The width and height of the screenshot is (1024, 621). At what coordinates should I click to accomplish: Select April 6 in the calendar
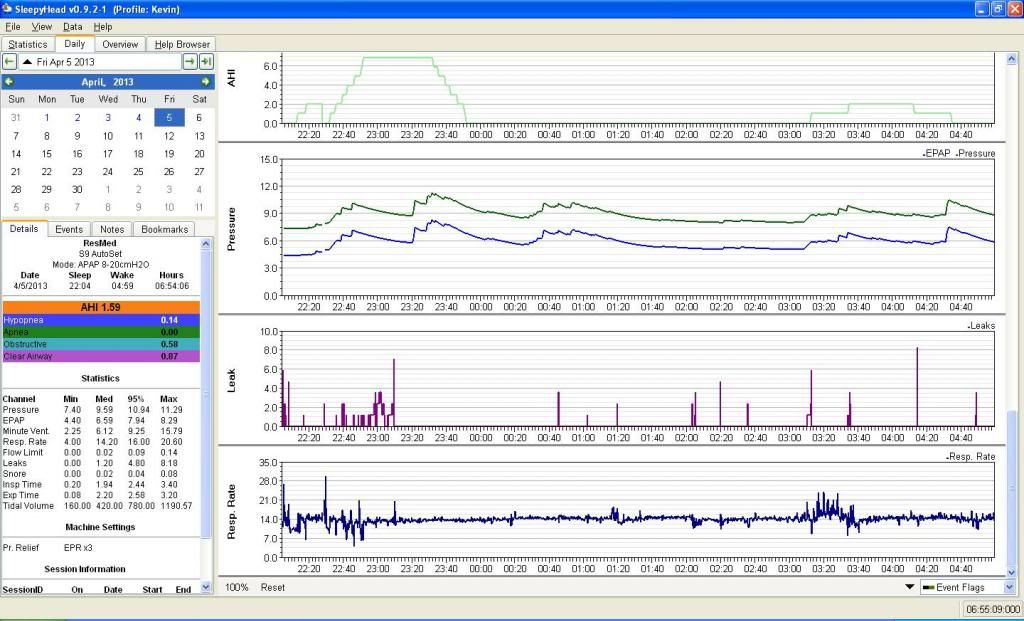(199, 118)
